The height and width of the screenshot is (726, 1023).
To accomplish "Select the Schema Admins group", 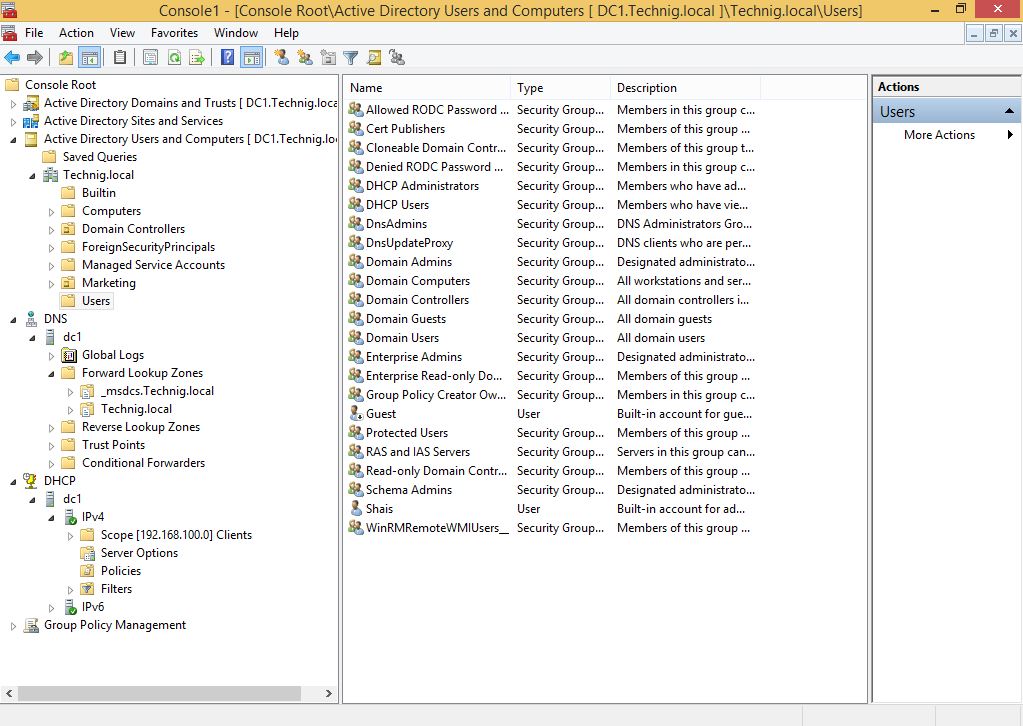I will pyautogui.click(x=408, y=490).
